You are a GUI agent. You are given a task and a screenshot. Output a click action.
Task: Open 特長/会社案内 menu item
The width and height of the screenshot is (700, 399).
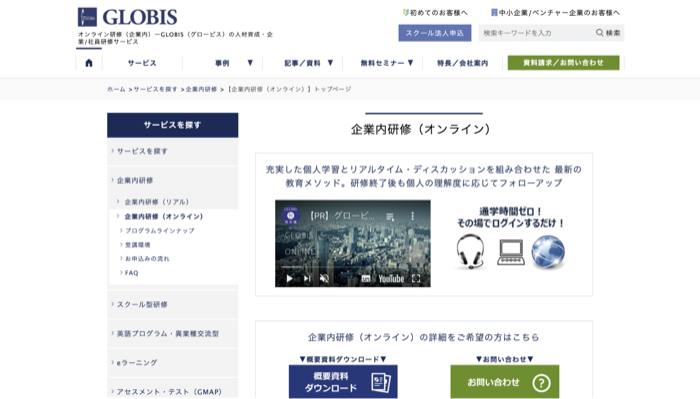462,63
